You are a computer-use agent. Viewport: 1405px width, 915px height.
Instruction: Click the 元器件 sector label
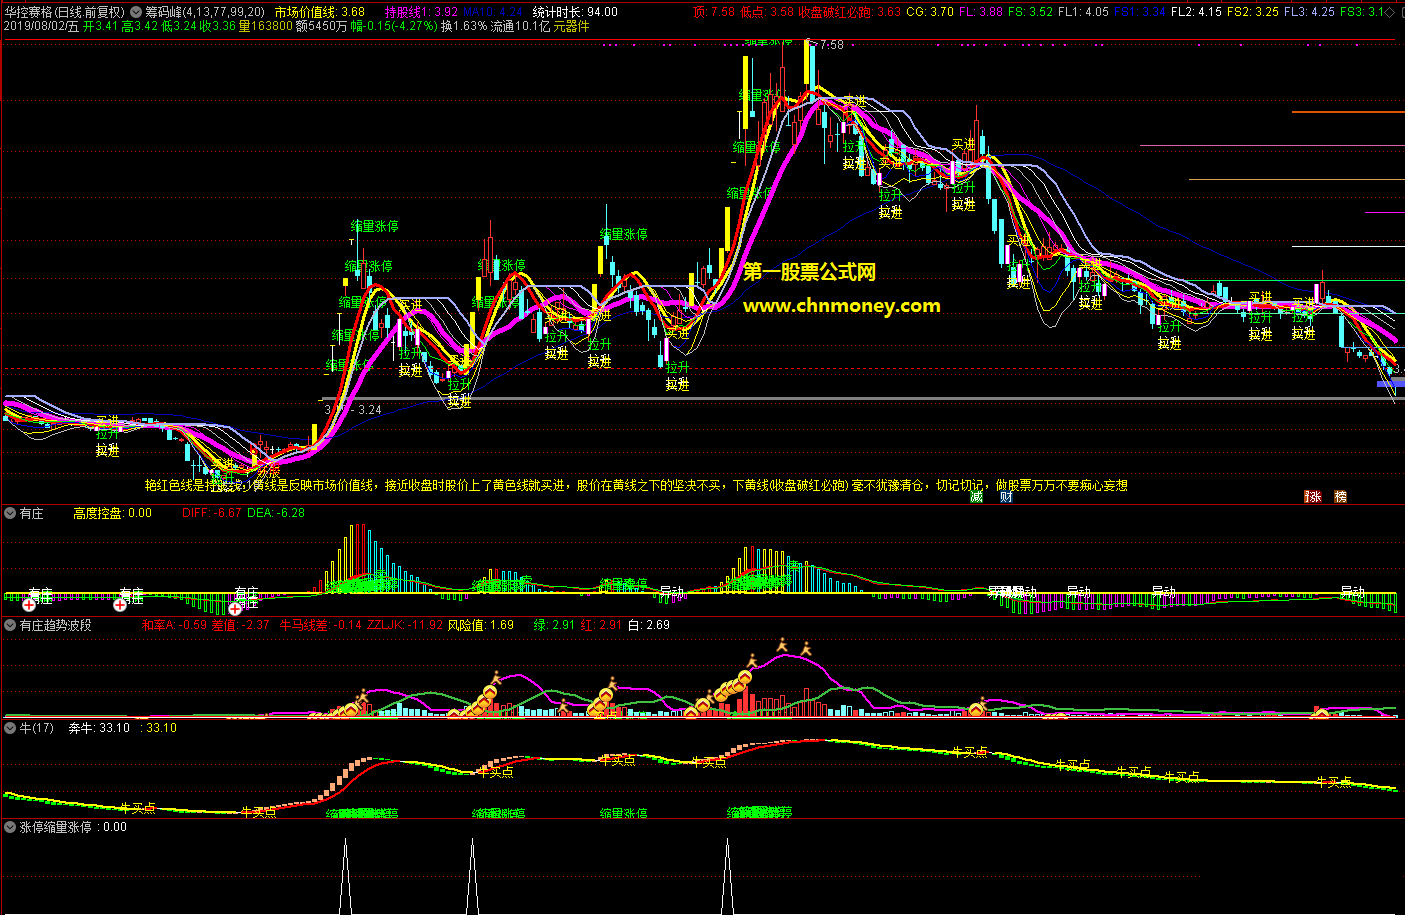click(x=571, y=26)
